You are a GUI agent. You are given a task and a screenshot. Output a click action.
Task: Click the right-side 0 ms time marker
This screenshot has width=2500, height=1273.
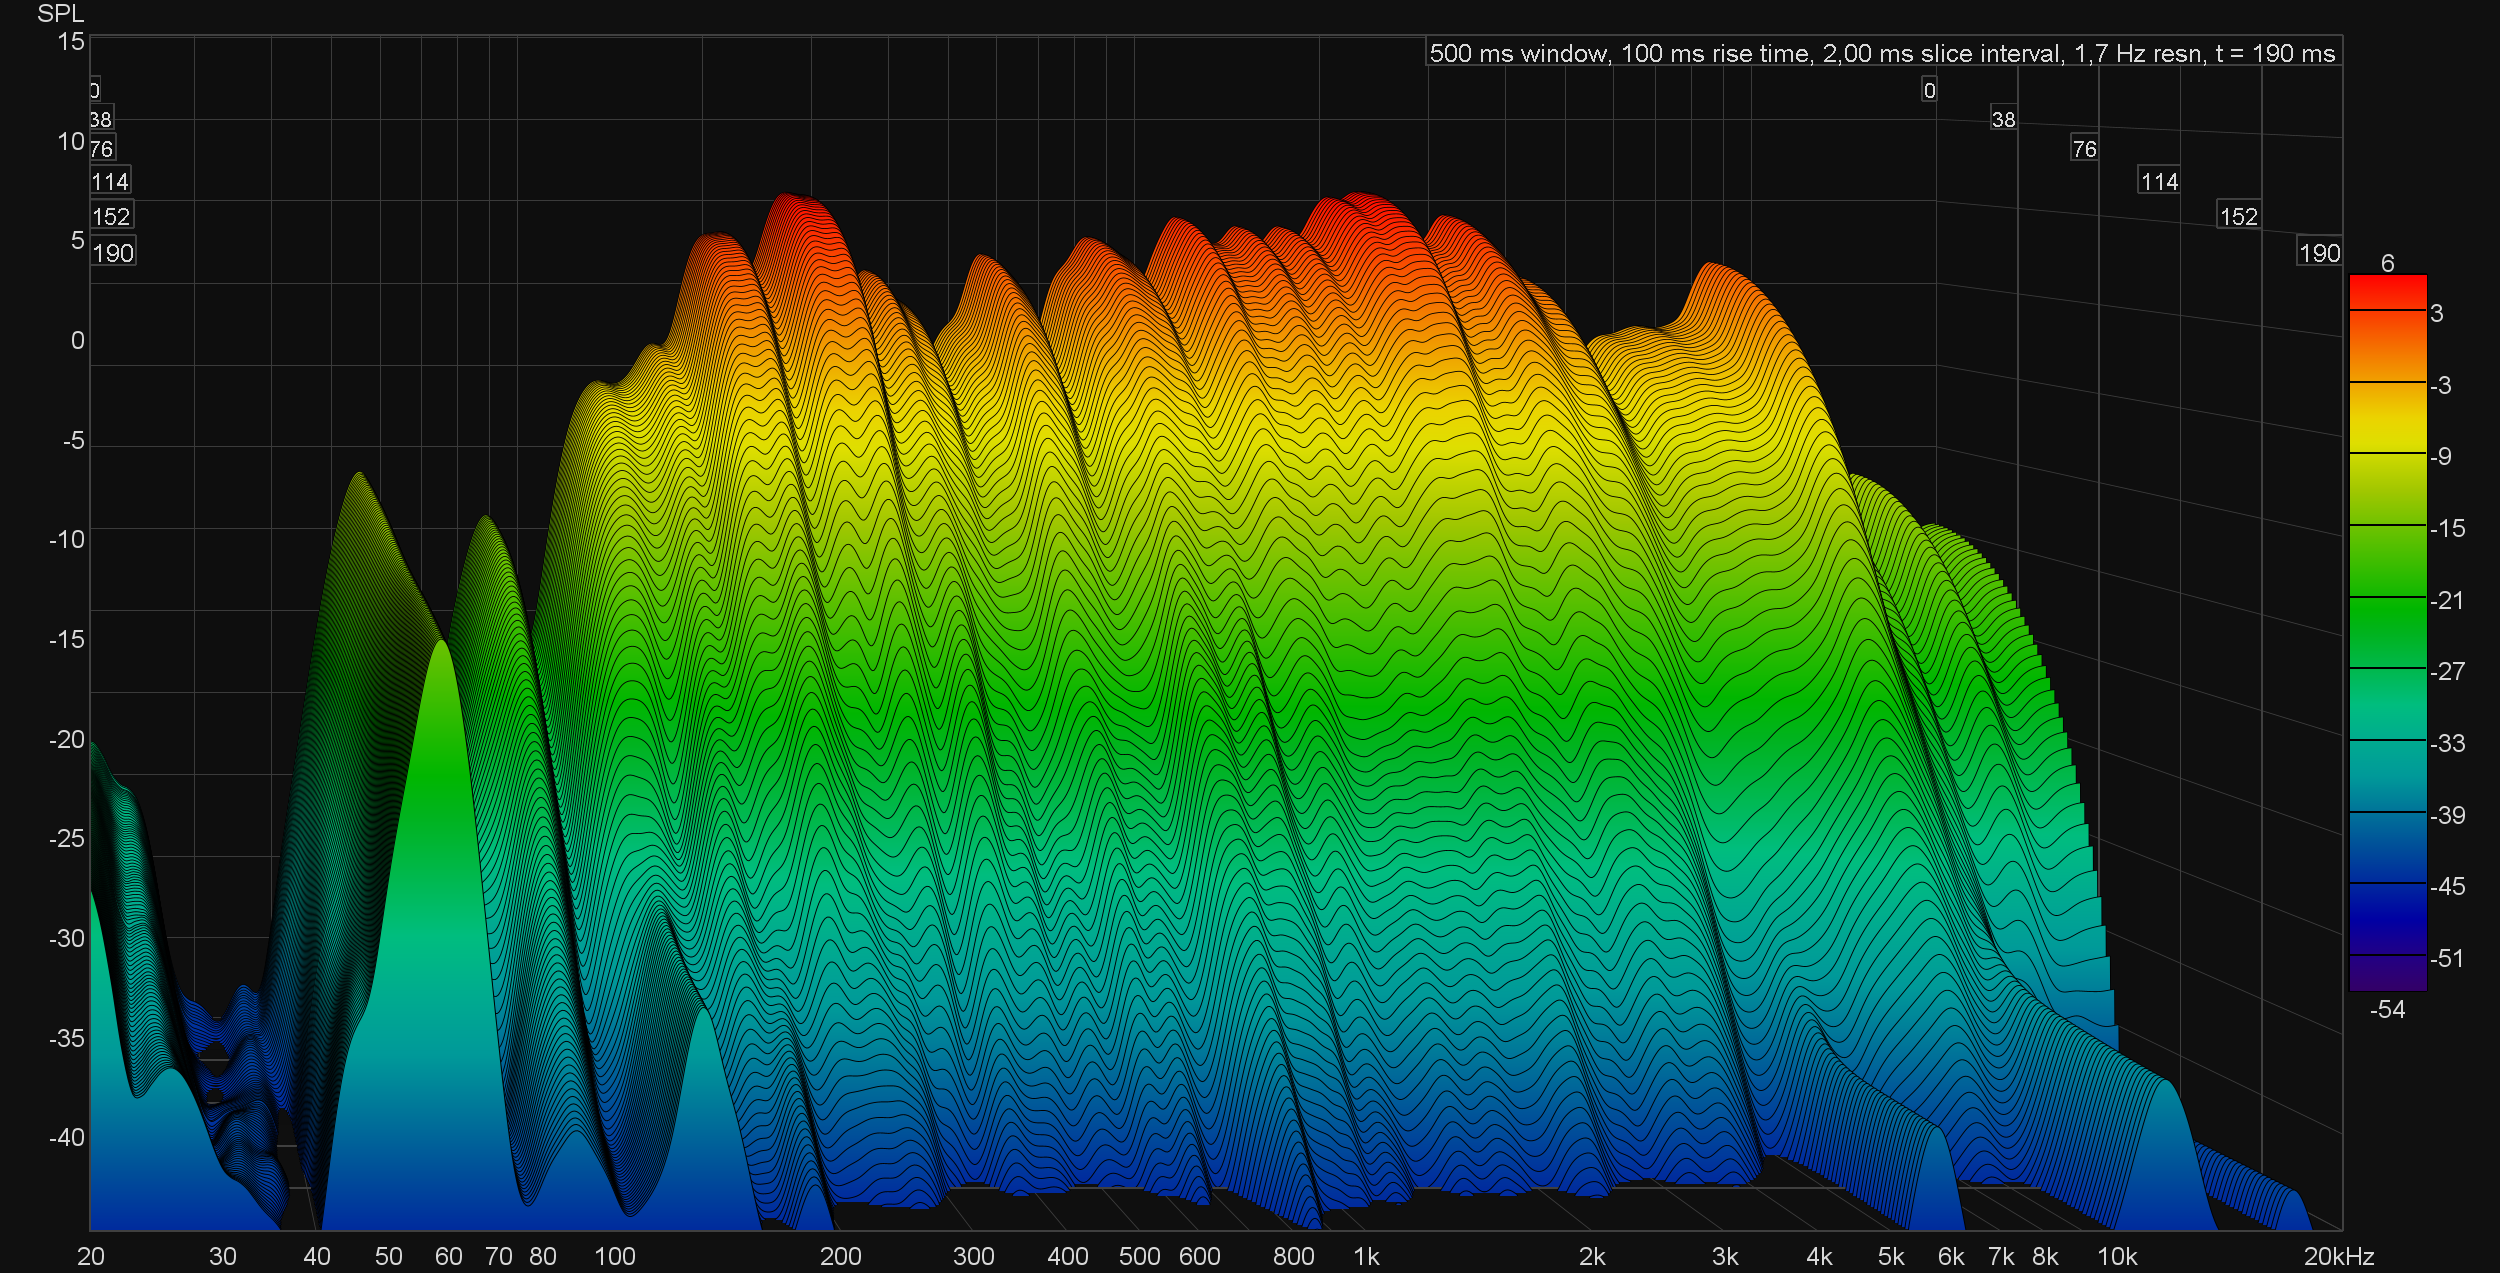(1929, 90)
